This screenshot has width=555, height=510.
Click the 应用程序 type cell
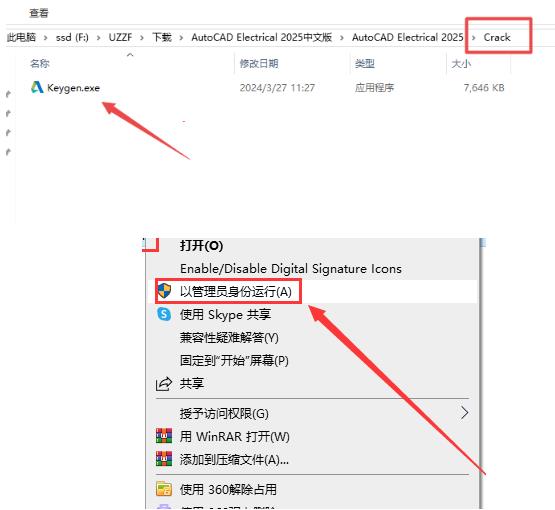click(374, 88)
